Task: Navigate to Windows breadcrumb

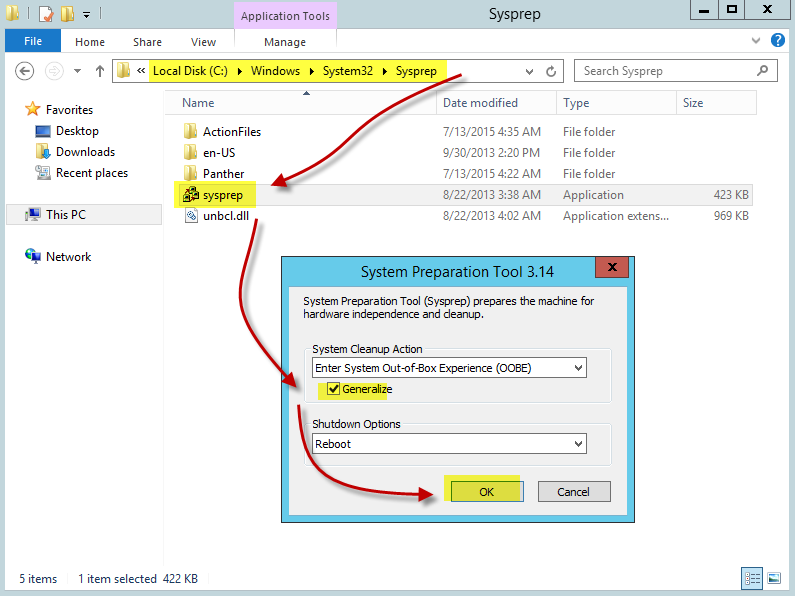Action: (x=275, y=71)
